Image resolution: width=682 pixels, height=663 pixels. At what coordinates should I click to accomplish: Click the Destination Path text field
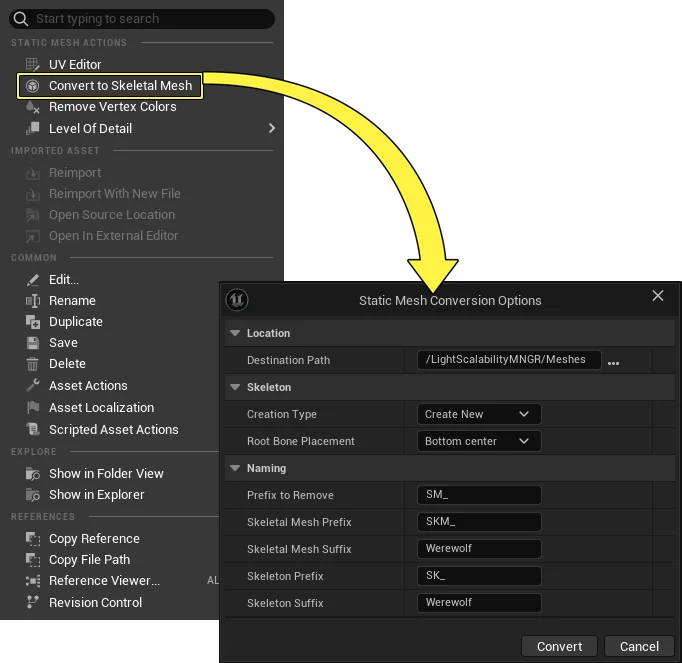(x=509, y=360)
